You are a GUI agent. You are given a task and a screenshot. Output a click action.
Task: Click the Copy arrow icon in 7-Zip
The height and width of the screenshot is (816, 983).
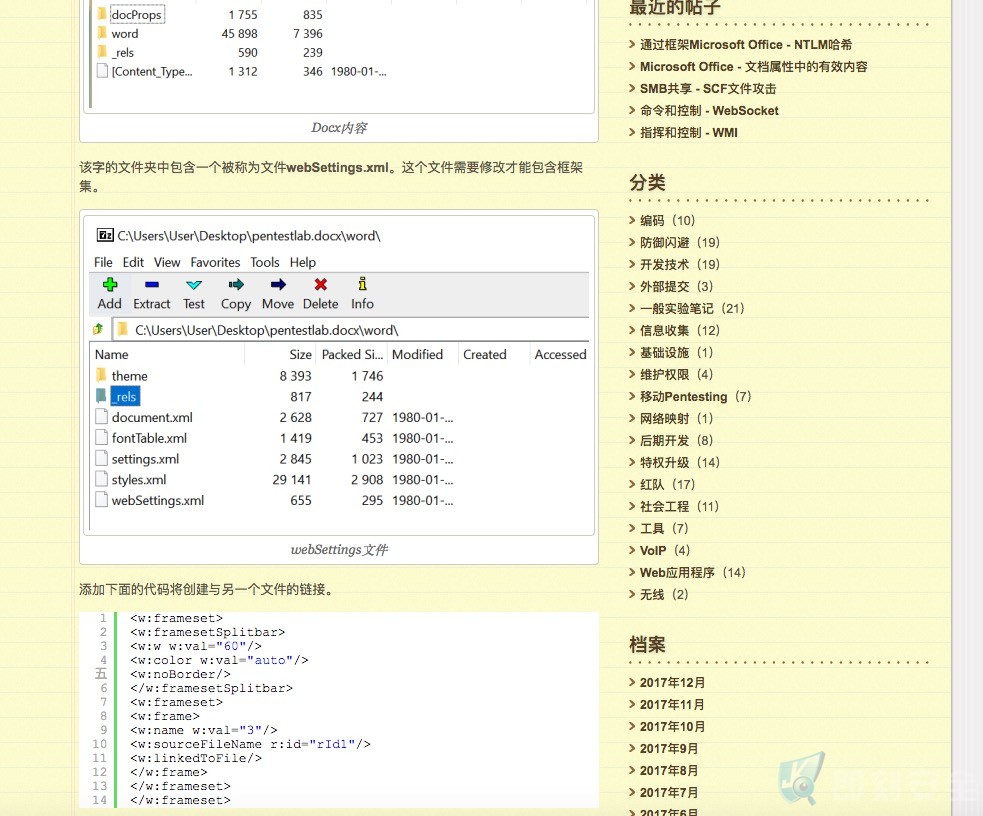pos(236,285)
